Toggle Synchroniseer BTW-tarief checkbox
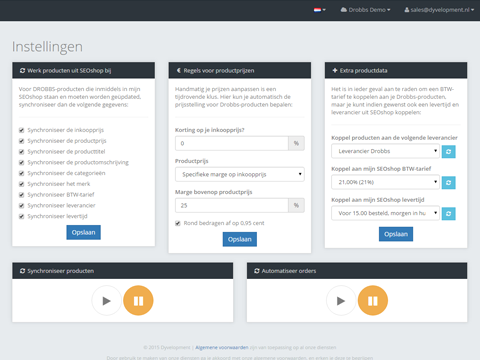This screenshot has height=360, width=480. pos(21,195)
